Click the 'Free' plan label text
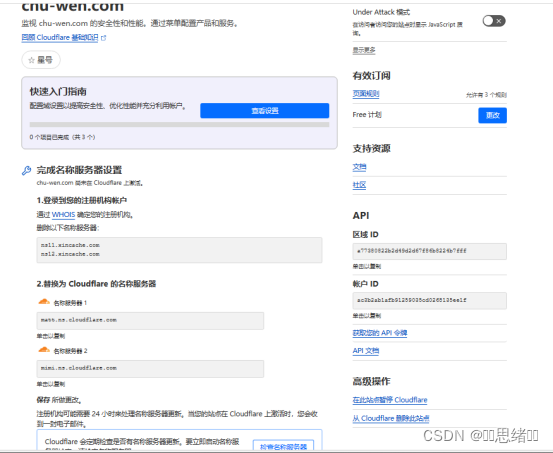The width and height of the screenshot is (553, 453). [367, 115]
